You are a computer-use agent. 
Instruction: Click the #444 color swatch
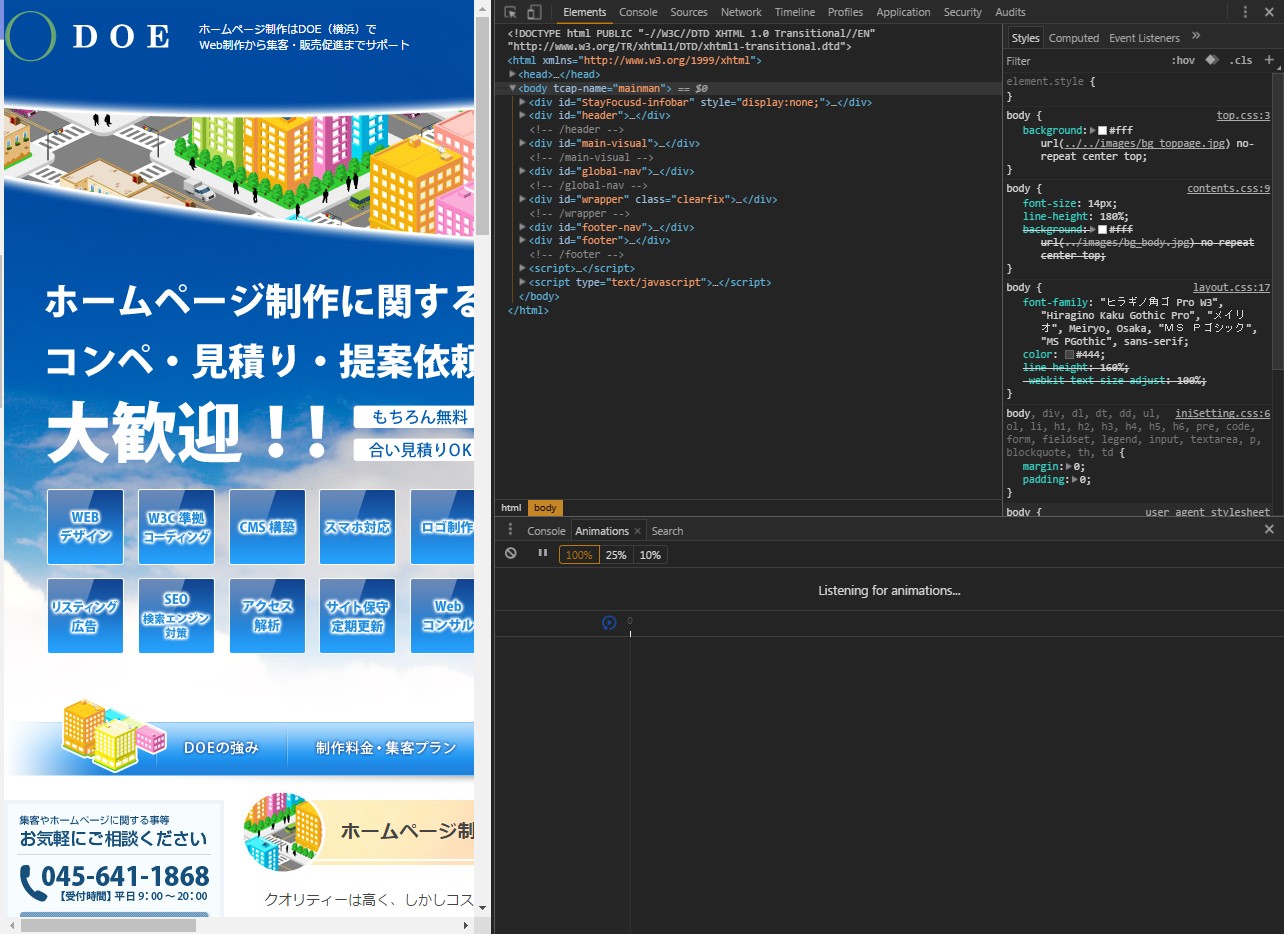1069,355
